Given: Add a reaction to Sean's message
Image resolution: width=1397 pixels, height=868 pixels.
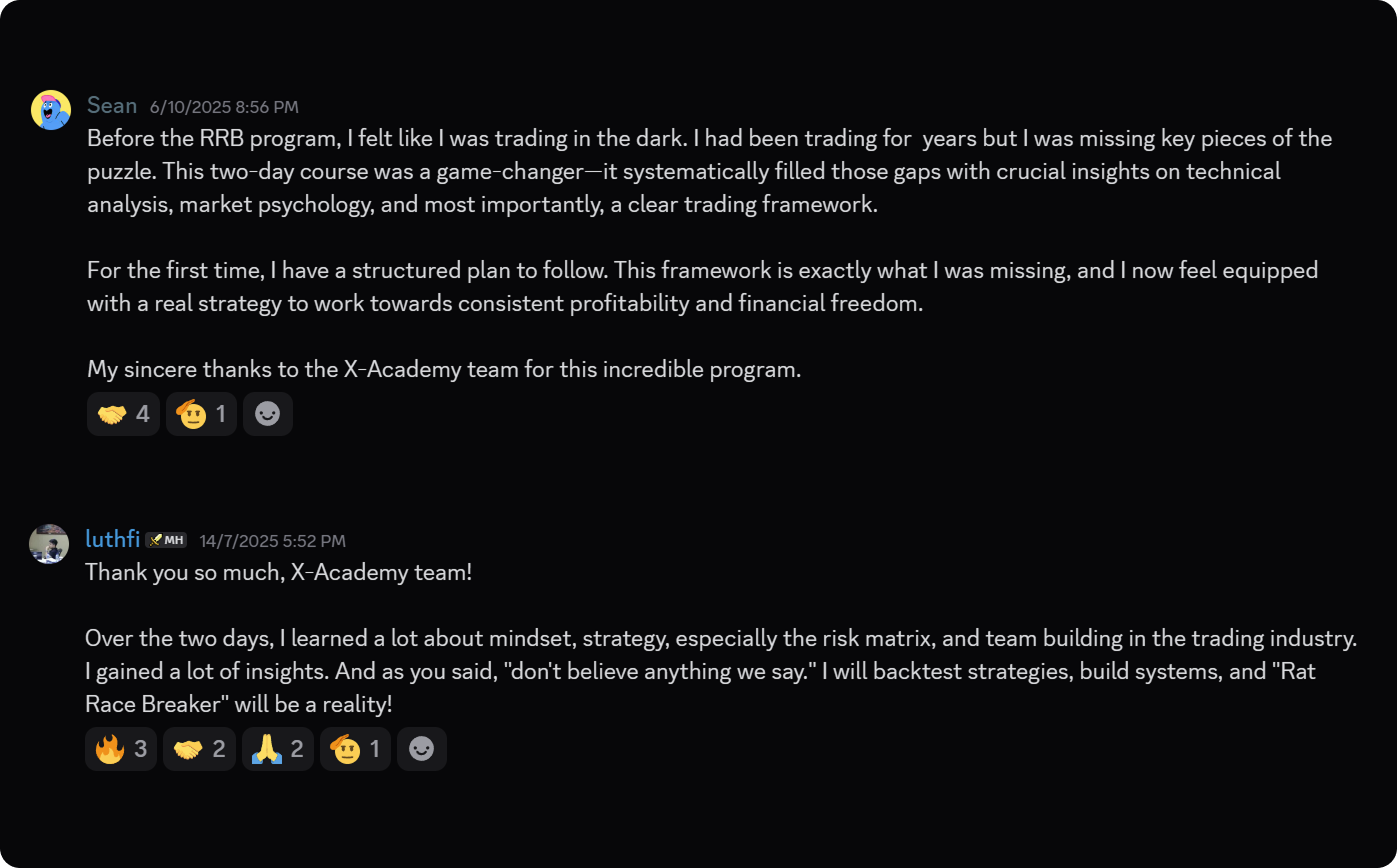Looking at the screenshot, I should pyautogui.click(x=268, y=414).
